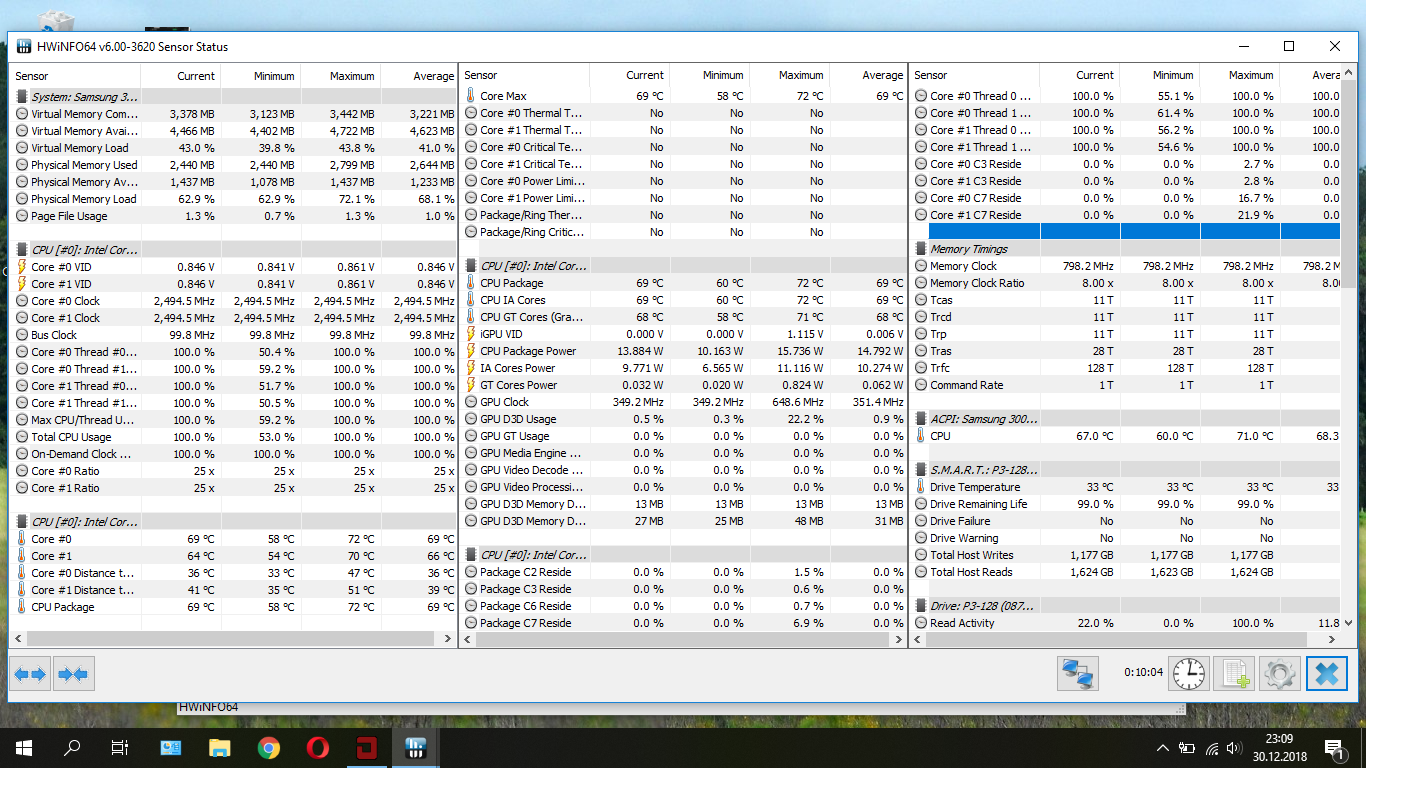Click the thermometer icon beside Core Max
The height and width of the screenshot is (786, 1404).
(471, 96)
